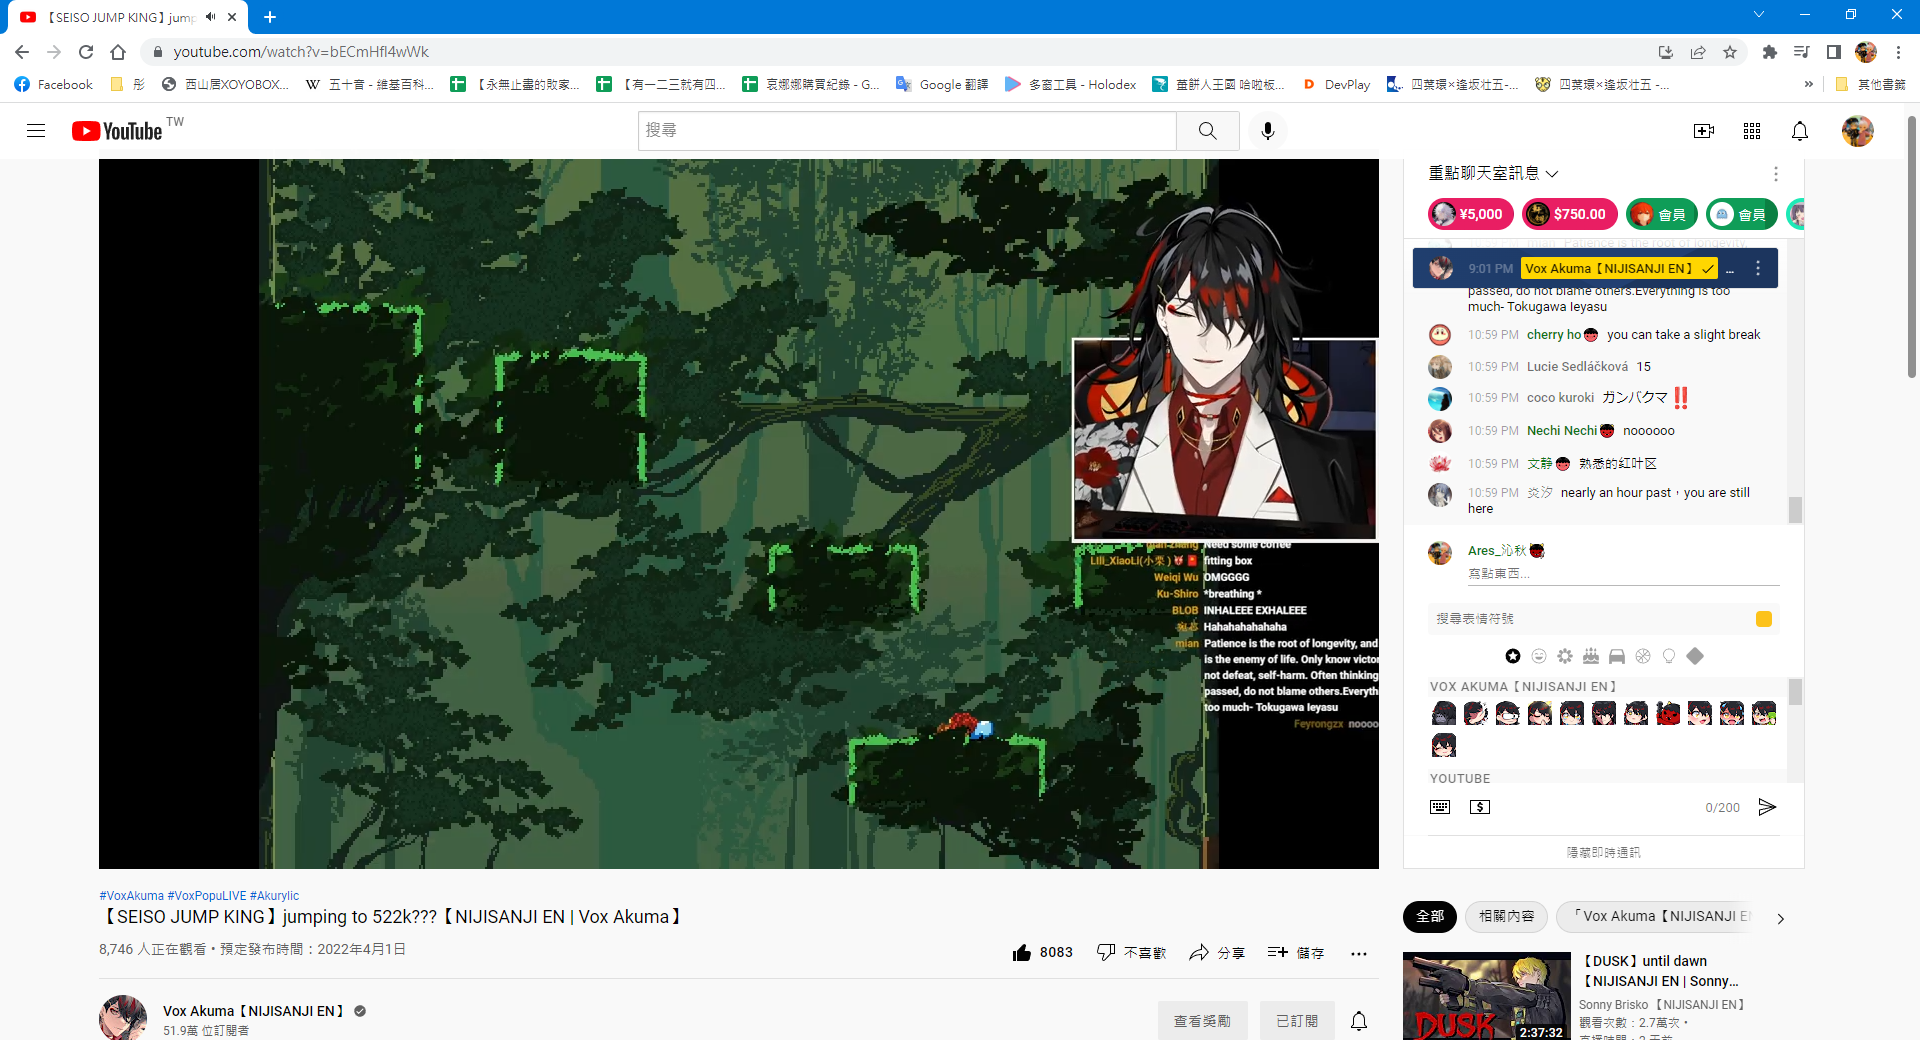Image resolution: width=1920 pixels, height=1040 pixels.
Task: Open the ¥5,000 Super Chat chip
Action: click(x=1469, y=214)
